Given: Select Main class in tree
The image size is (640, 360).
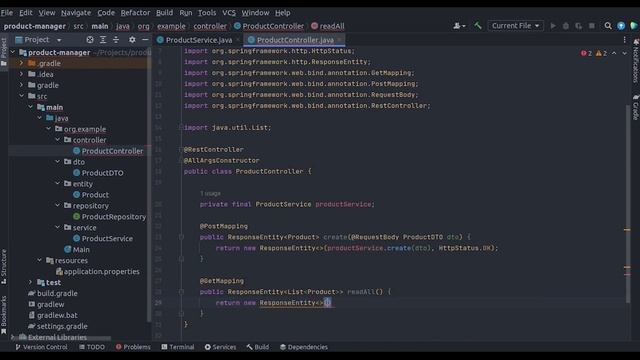Looking at the screenshot, I should (x=77, y=249).
